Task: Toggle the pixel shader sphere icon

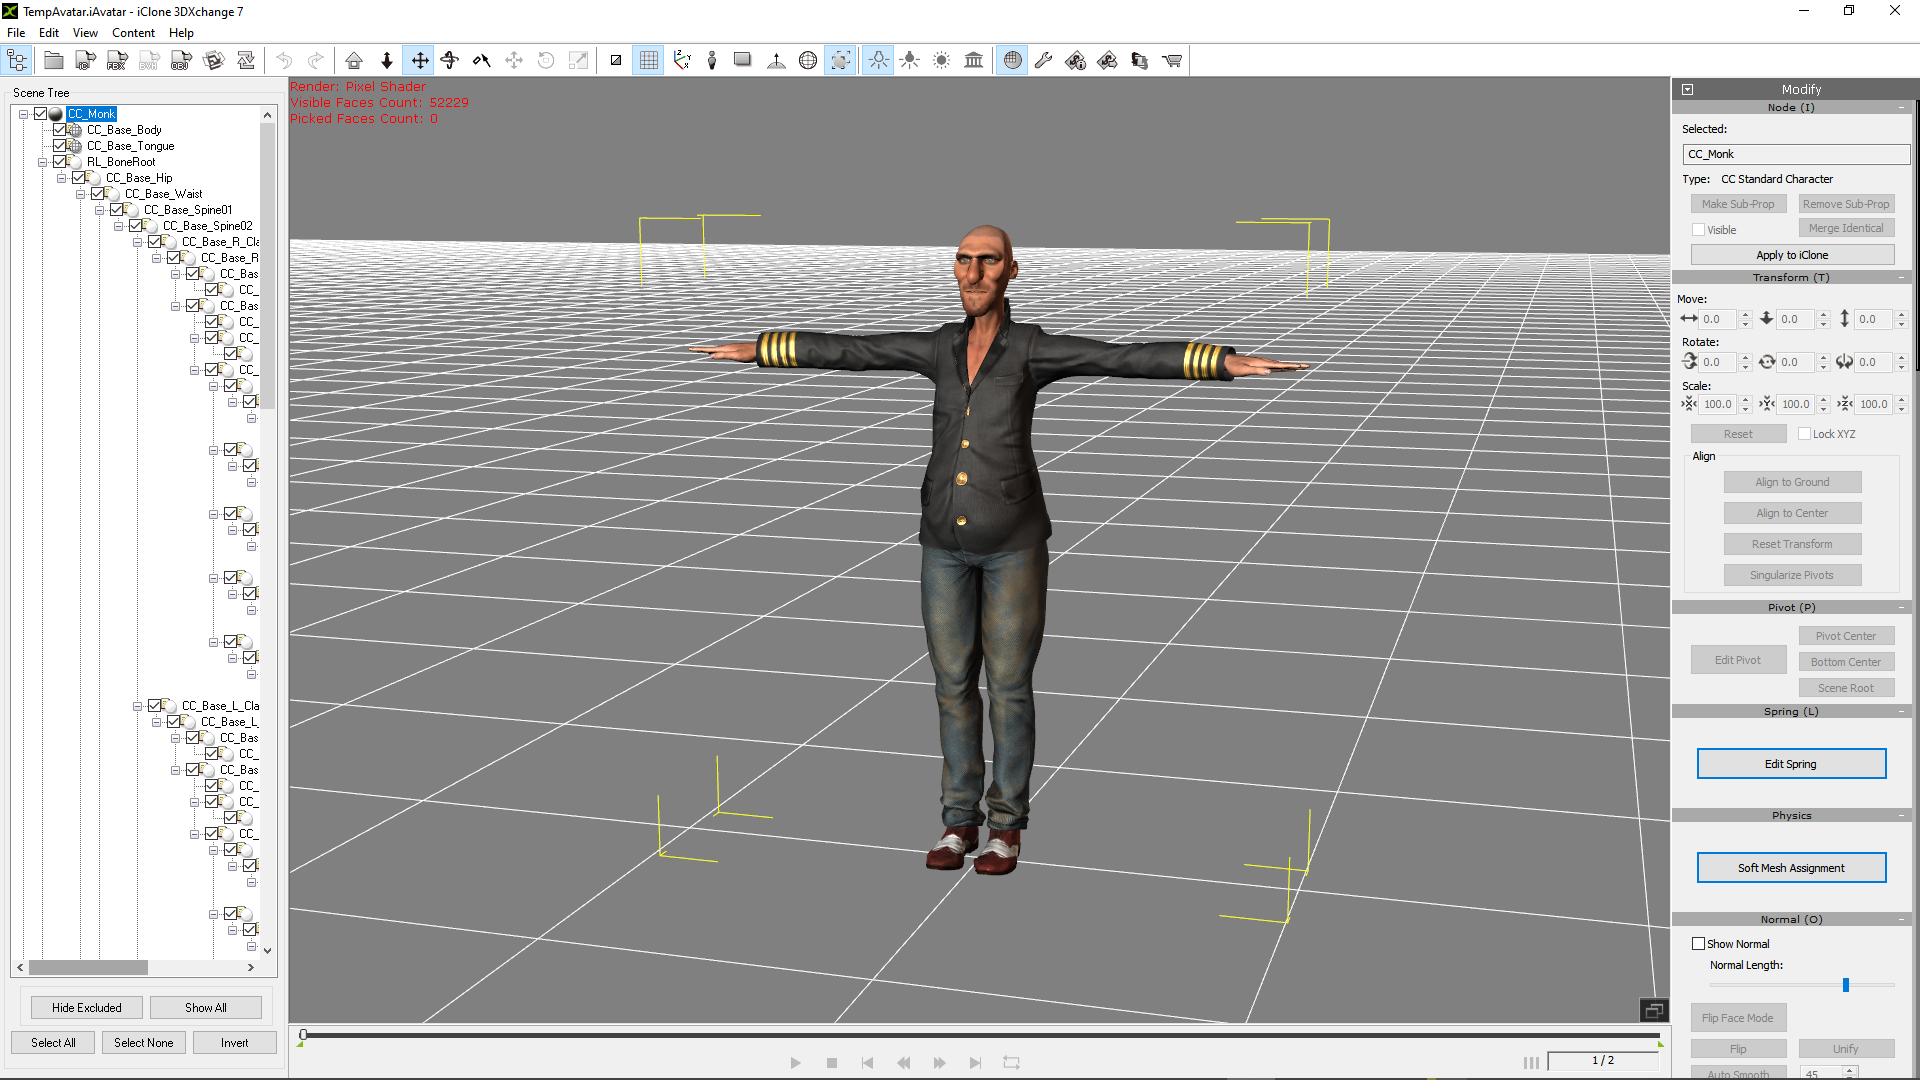Action: 1013,61
